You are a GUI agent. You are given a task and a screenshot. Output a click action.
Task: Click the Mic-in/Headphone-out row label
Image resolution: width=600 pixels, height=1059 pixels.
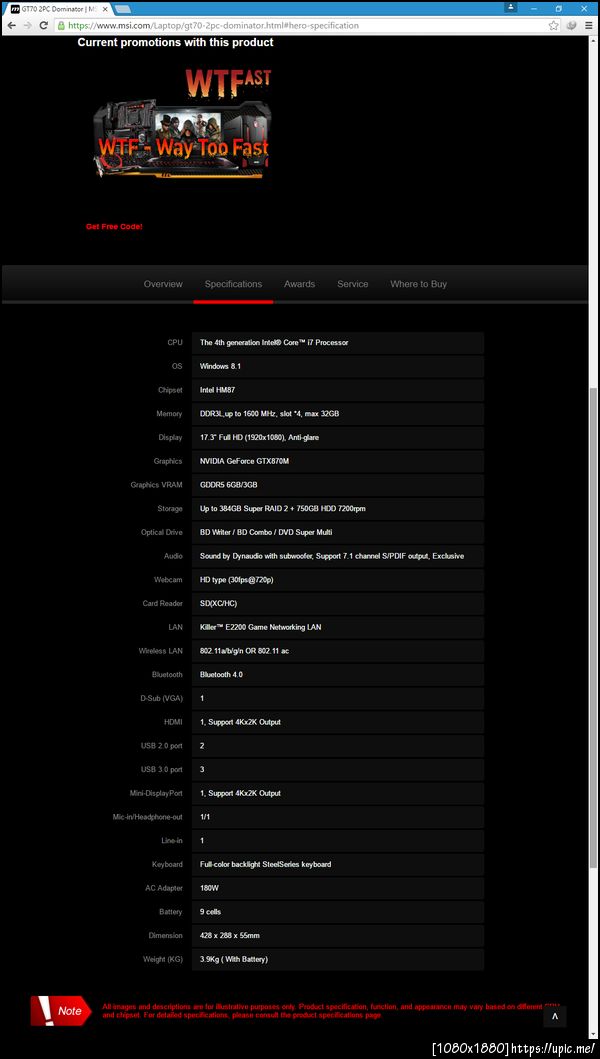[147, 817]
